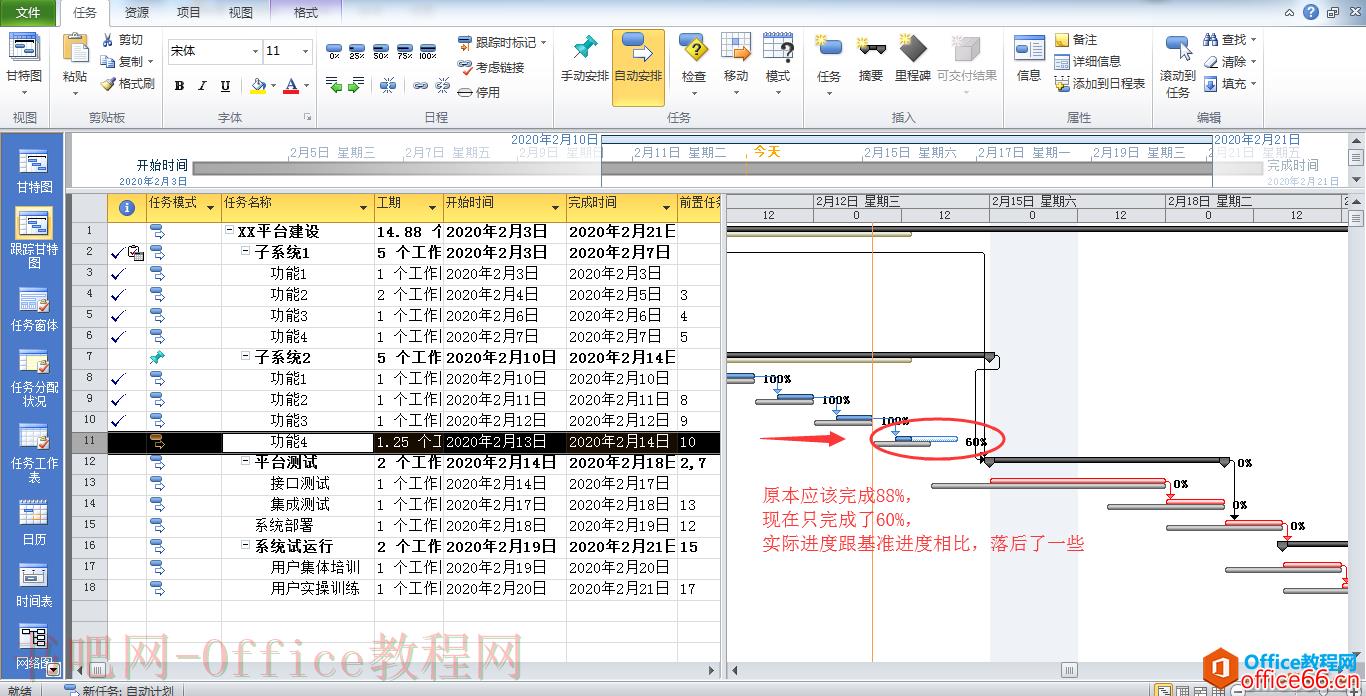Open task 信息 information dialog
The width and height of the screenshot is (1366, 696).
(1029, 59)
